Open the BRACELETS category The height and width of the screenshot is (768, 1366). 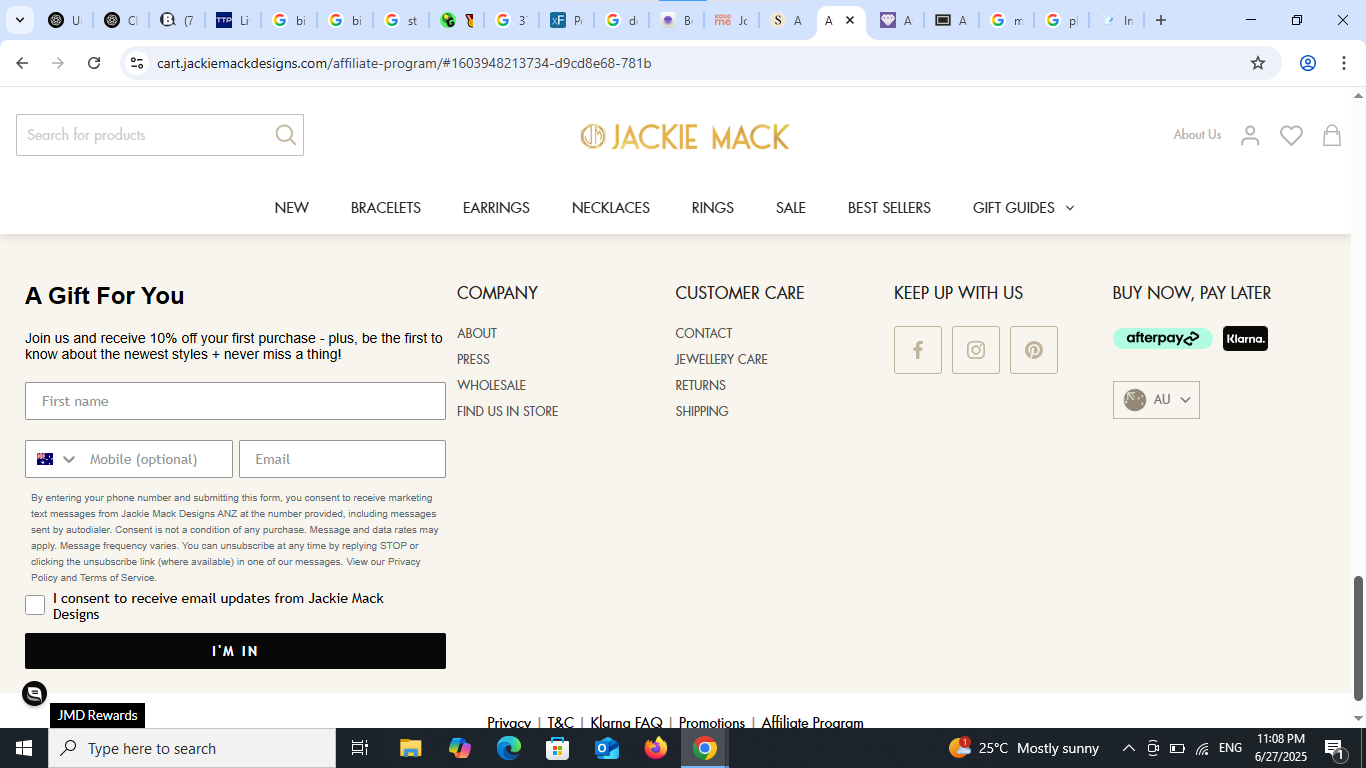pyautogui.click(x=386, y=208)
